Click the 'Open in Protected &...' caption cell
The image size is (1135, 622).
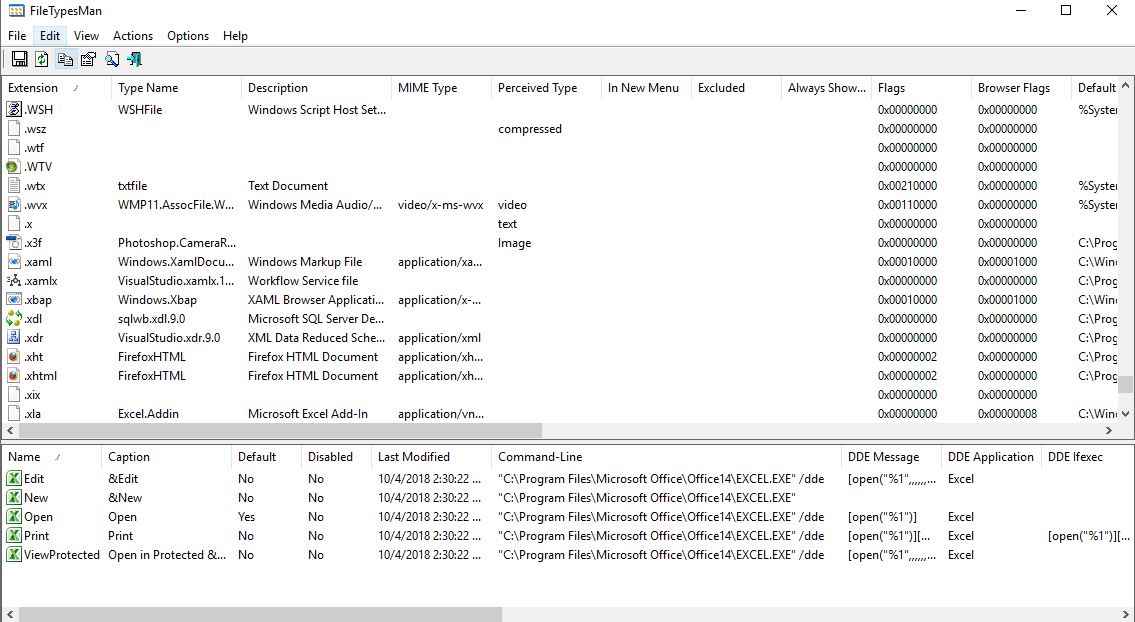167,555
